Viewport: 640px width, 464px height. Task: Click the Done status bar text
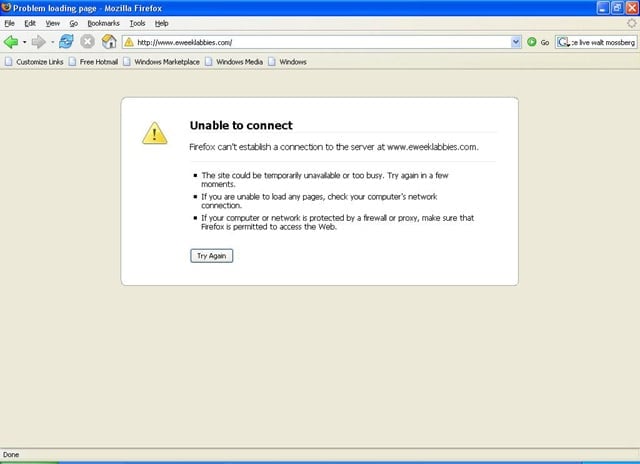point(11,455)
